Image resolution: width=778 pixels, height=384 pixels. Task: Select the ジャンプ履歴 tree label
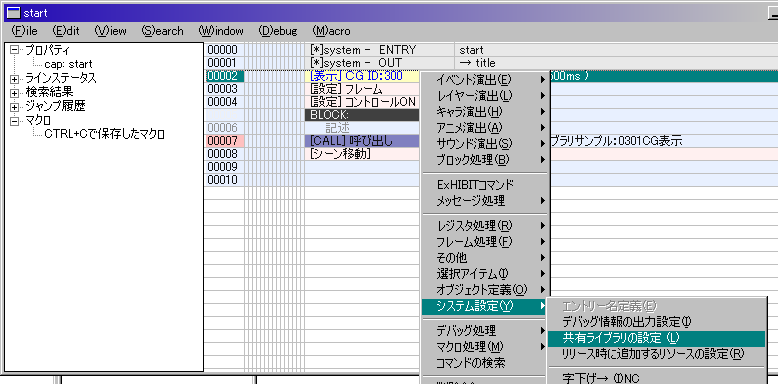(55, 106)
